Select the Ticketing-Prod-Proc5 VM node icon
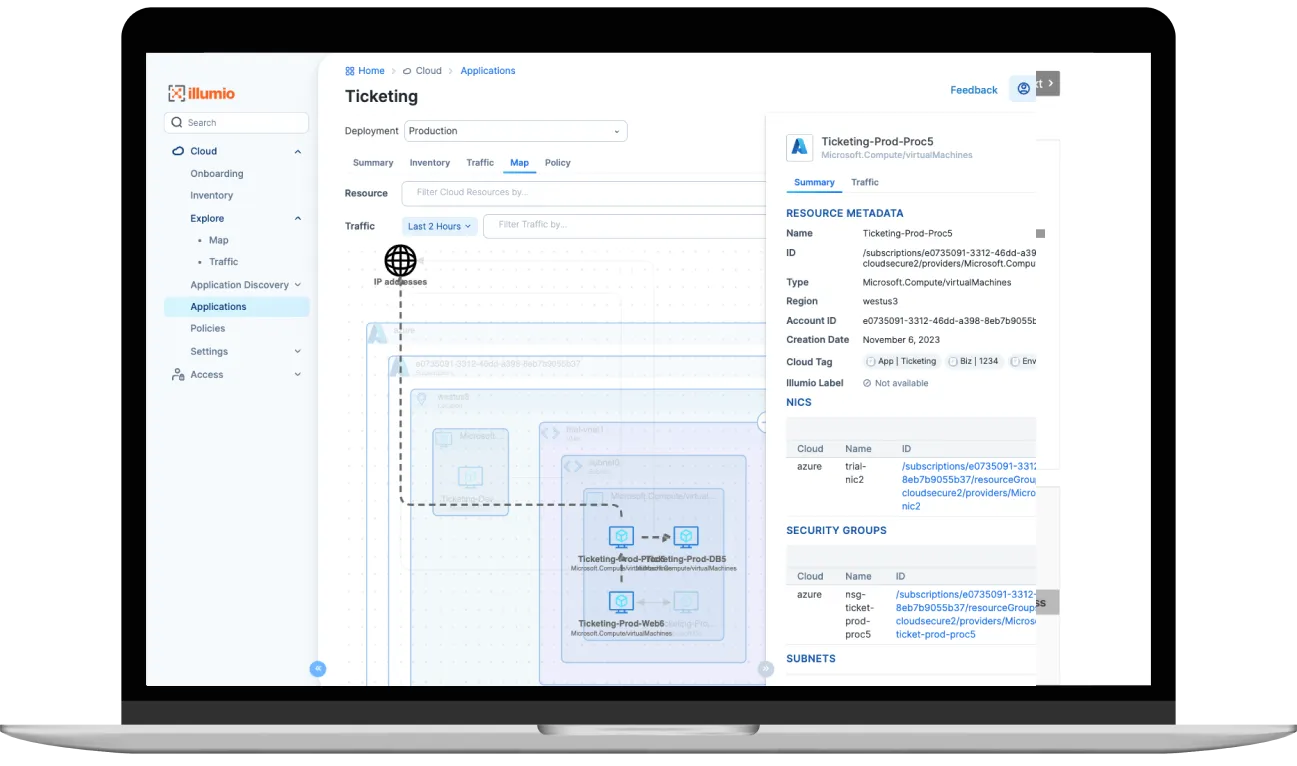 [621, 538]
